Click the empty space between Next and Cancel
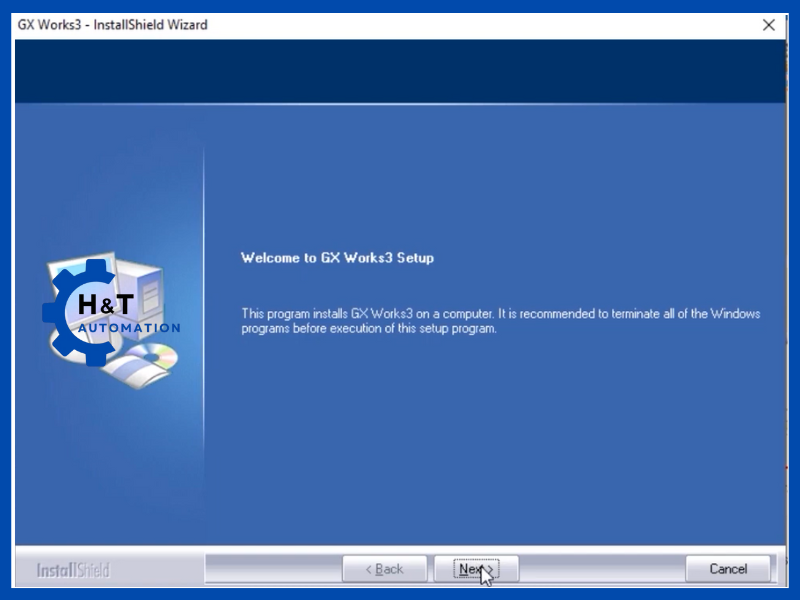800x600 pixels. [x=601, y=569]
